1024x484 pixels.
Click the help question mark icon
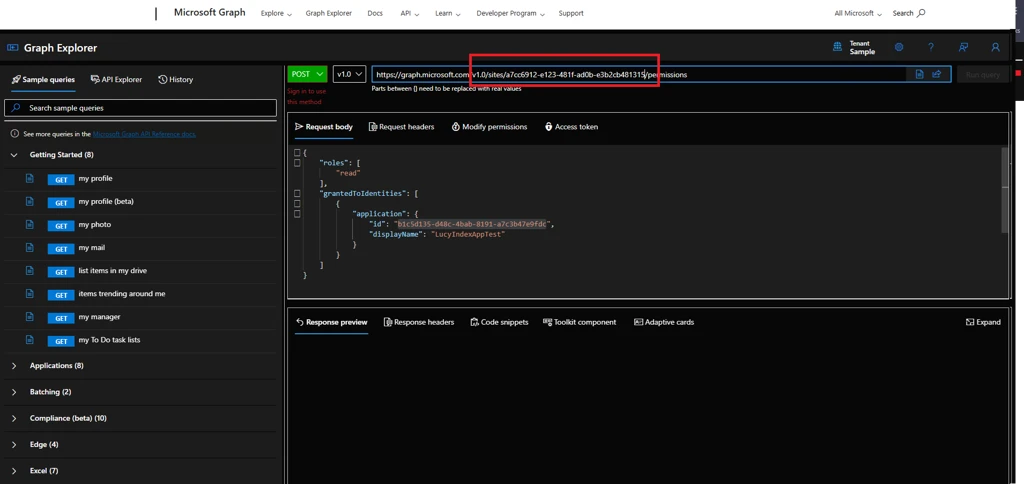(x=930, y=47)
